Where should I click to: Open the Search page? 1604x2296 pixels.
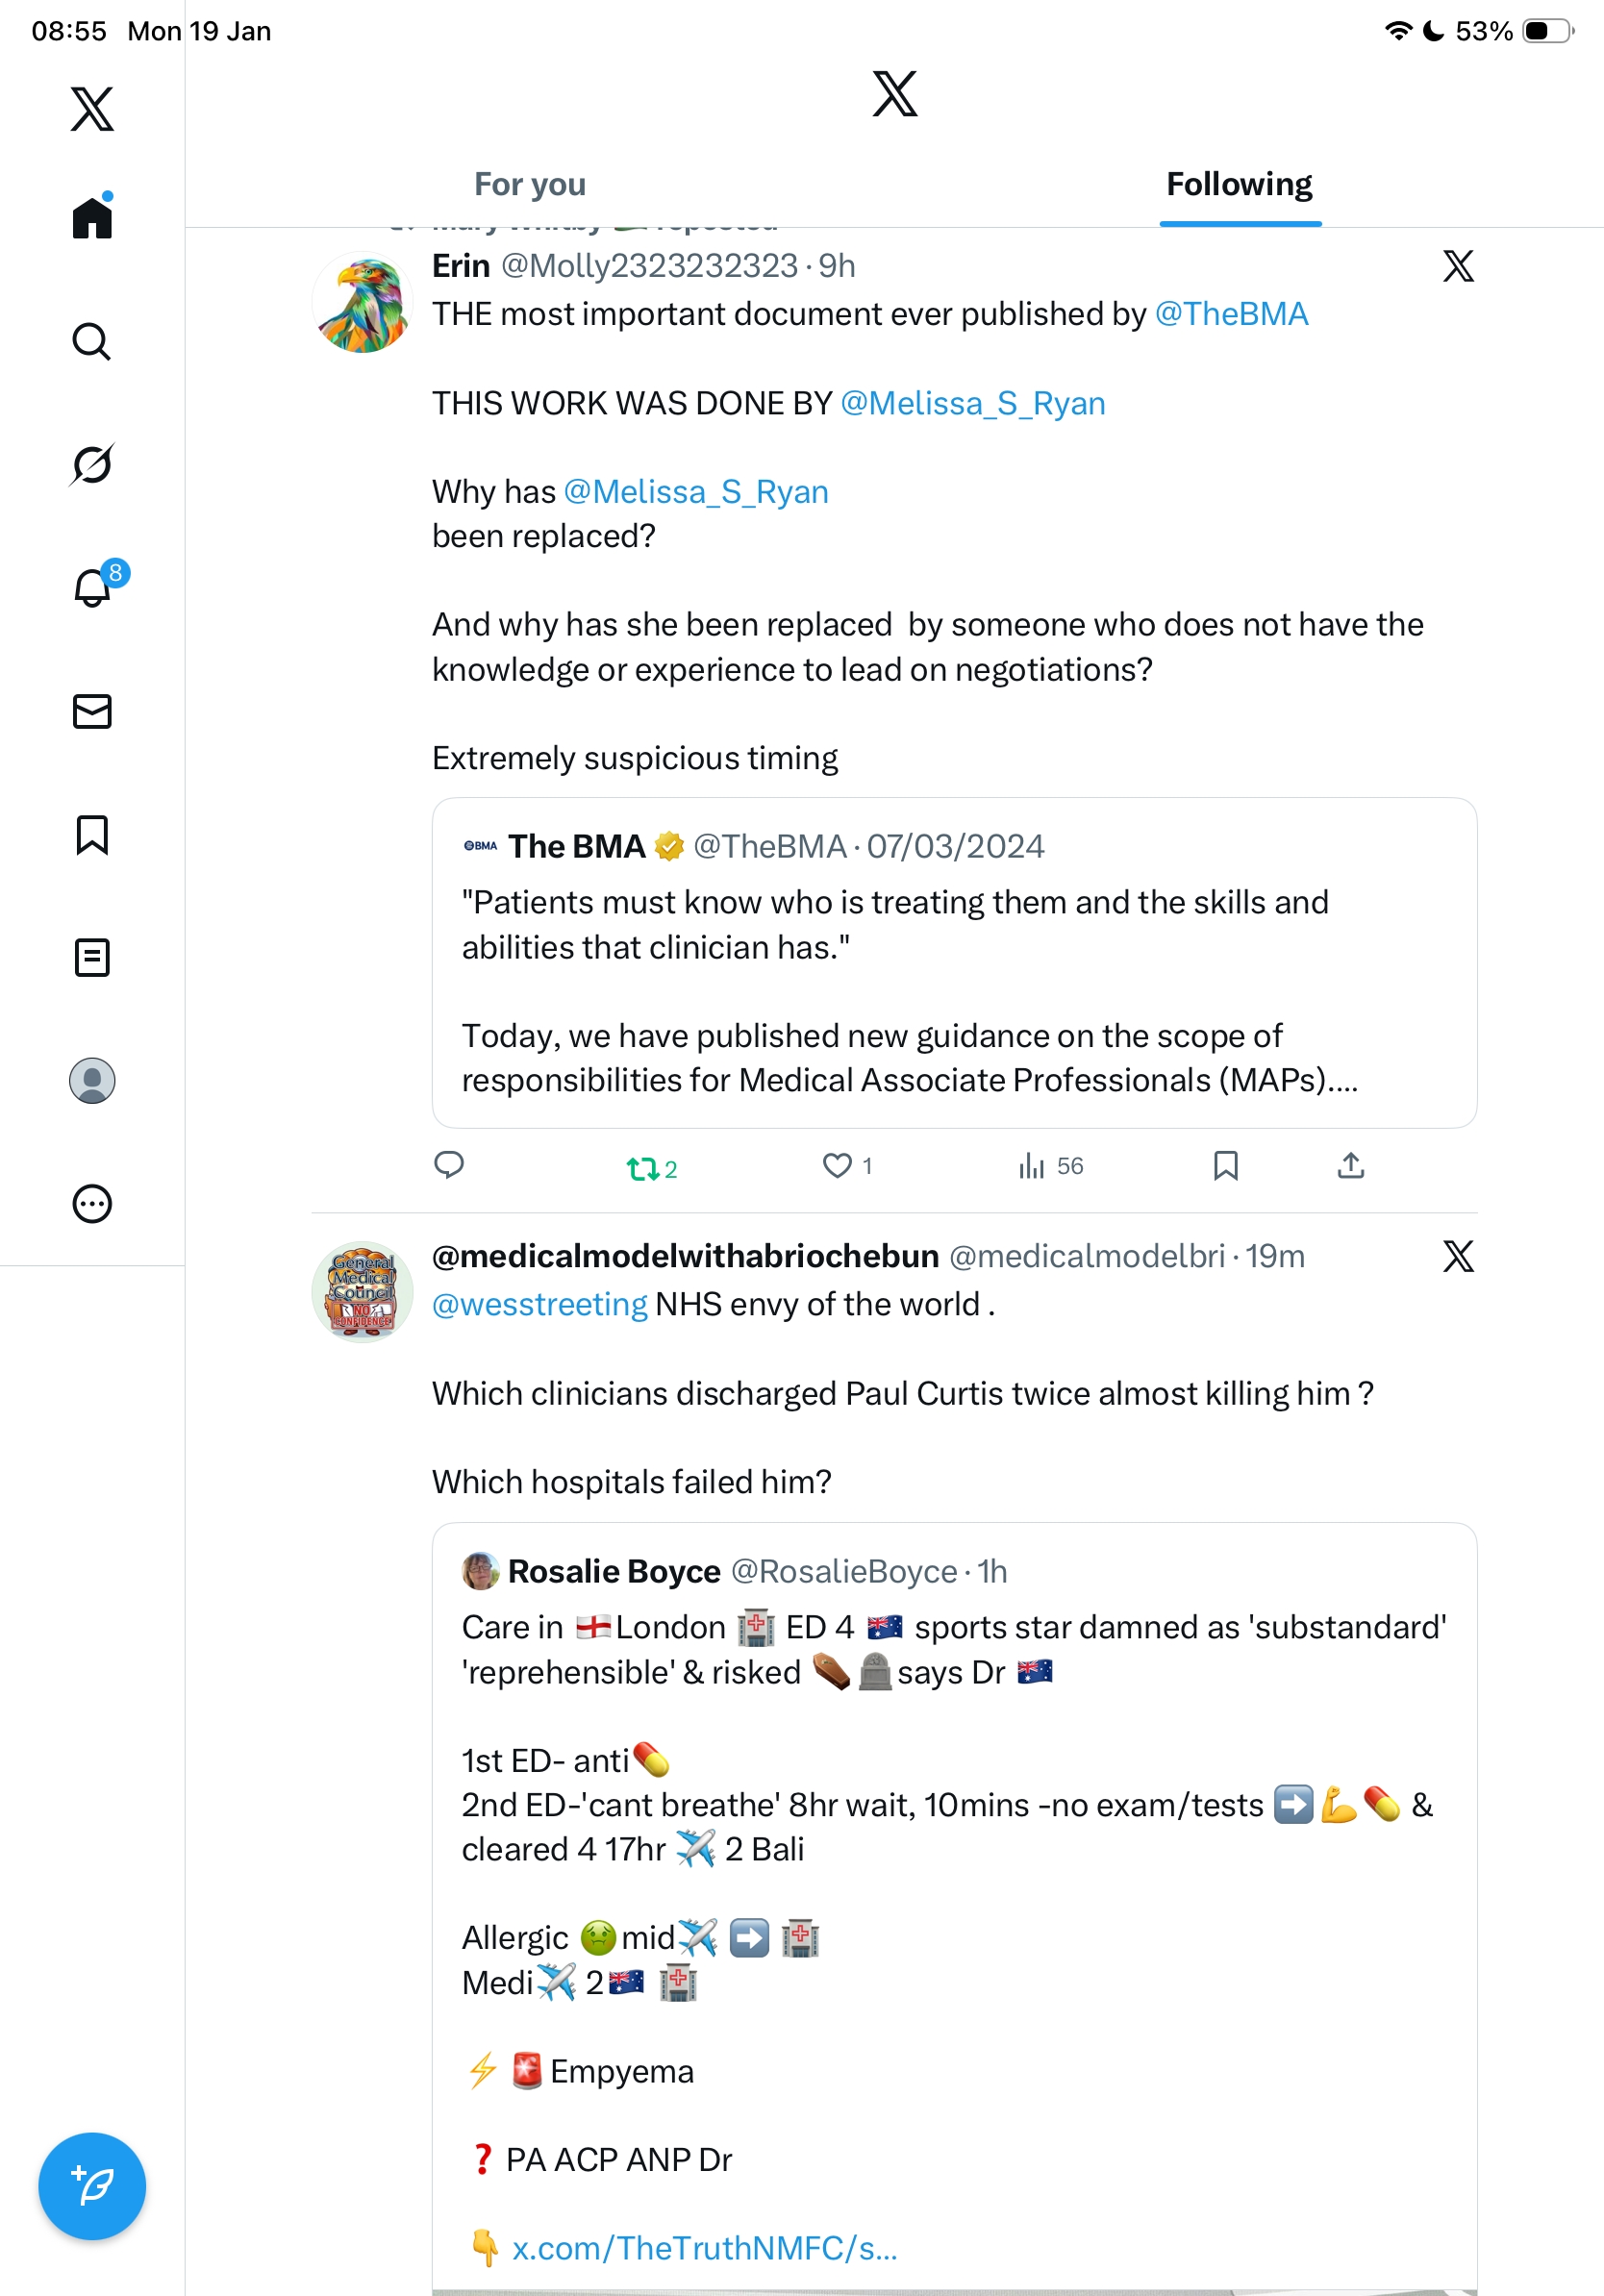pos(92,341)
